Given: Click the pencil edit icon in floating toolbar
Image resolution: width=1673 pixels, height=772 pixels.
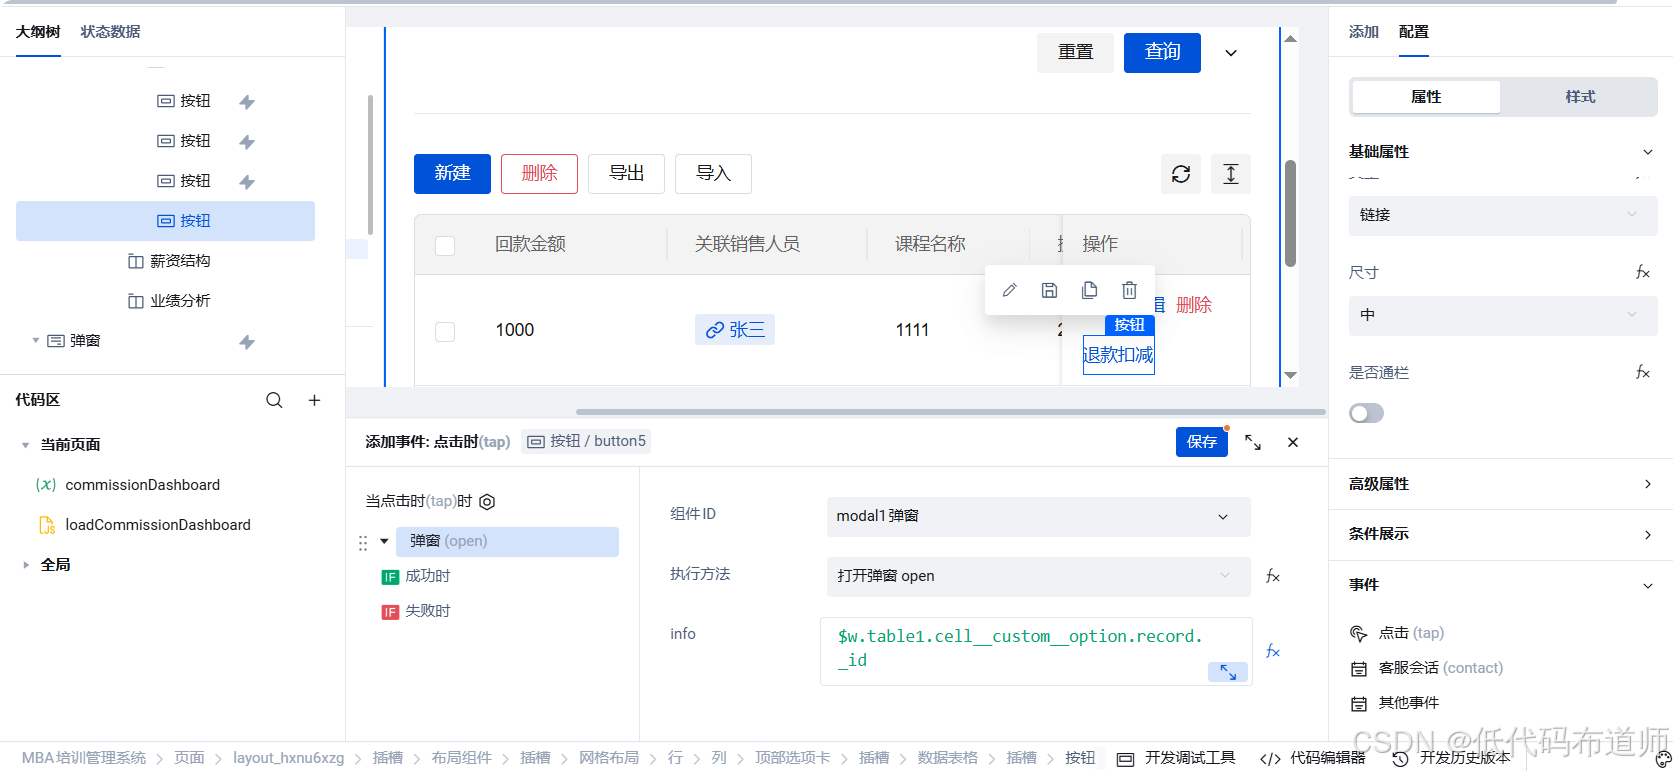Looking at the screenshot, I should pos(1010,290).
